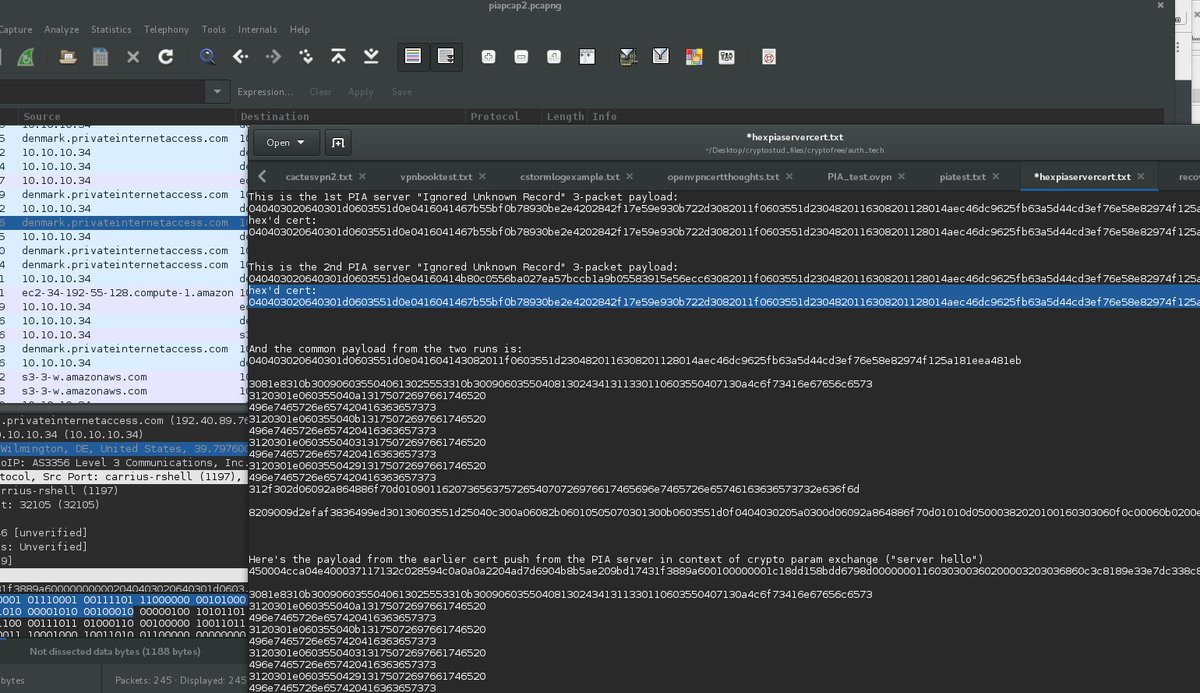Click the display filter input field
This screenshot has width=1200, height=693.
tap(102, 92)
